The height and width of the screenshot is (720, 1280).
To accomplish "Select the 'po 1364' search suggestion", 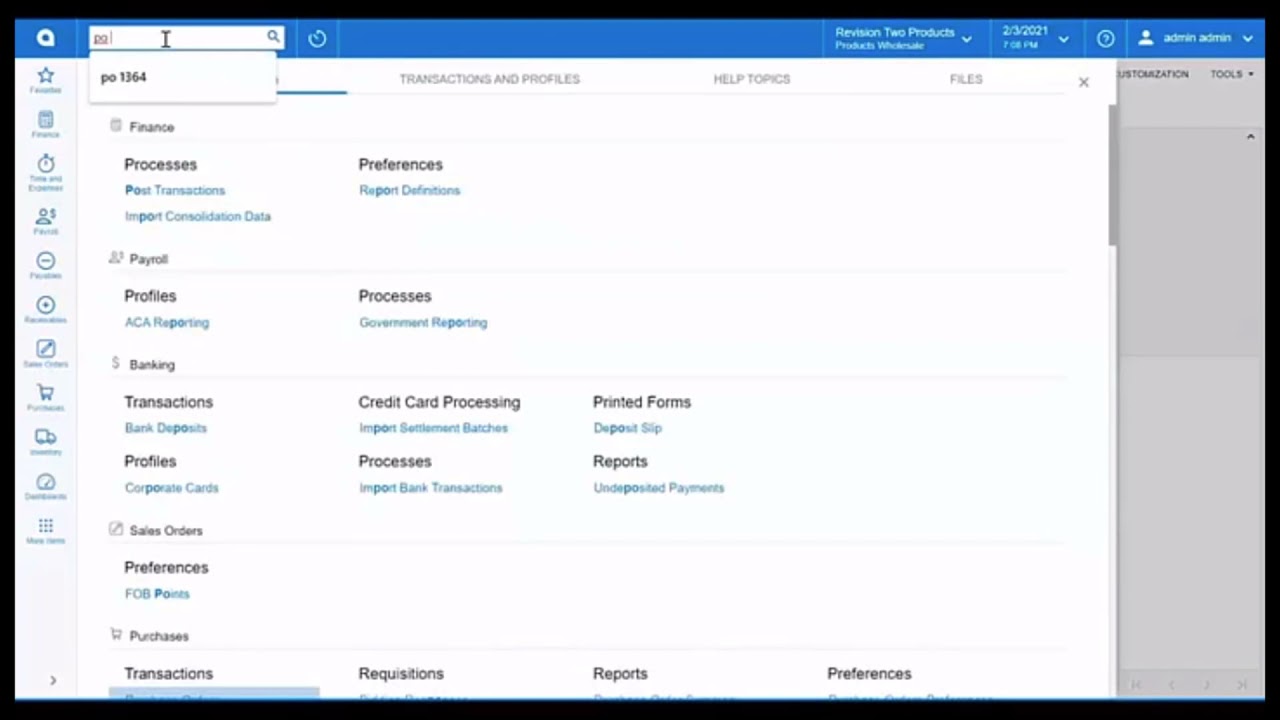I will click(123, 77).
